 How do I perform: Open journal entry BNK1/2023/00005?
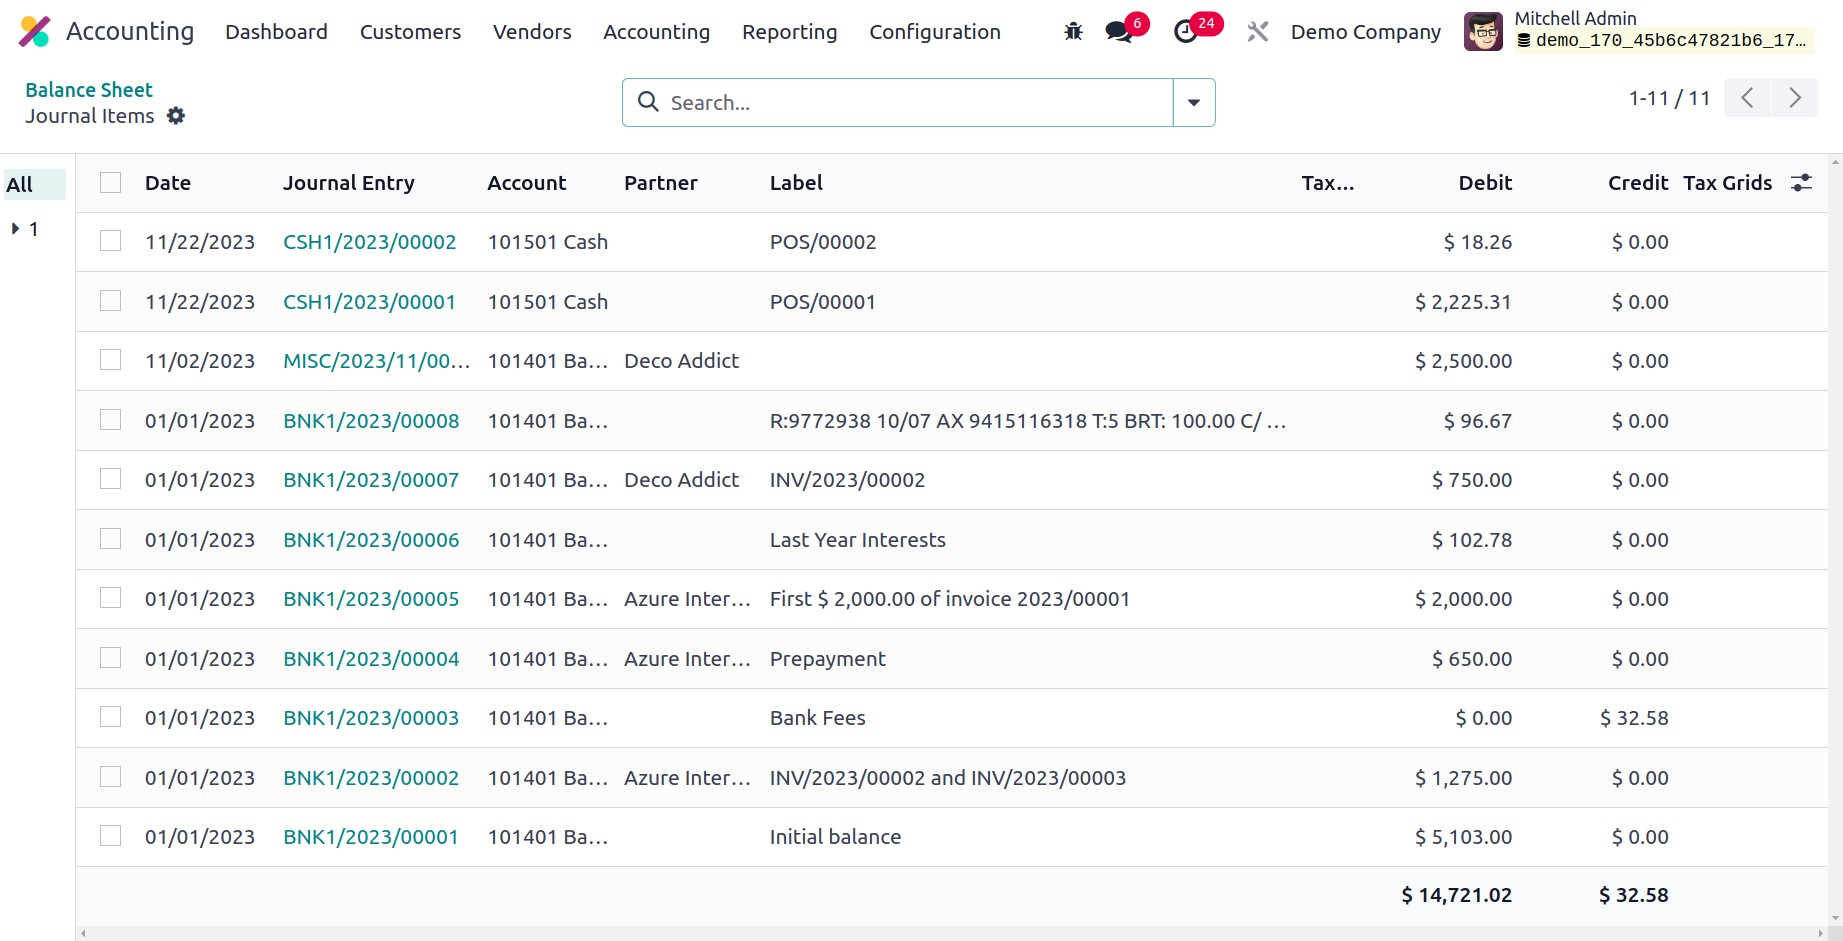[371, 599]
